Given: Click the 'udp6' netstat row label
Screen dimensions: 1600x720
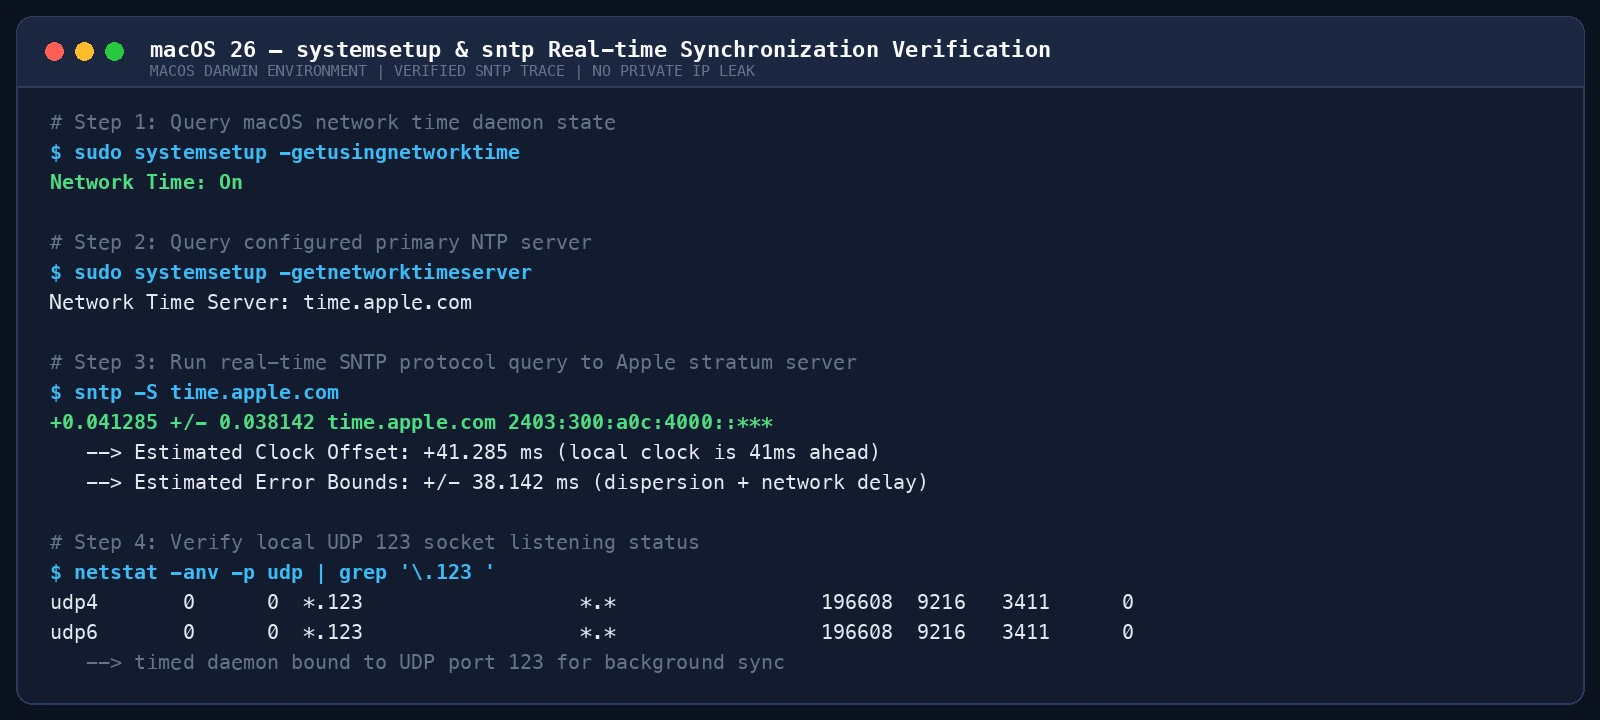Looking at the screenshot, I should [x=74, y=632].
